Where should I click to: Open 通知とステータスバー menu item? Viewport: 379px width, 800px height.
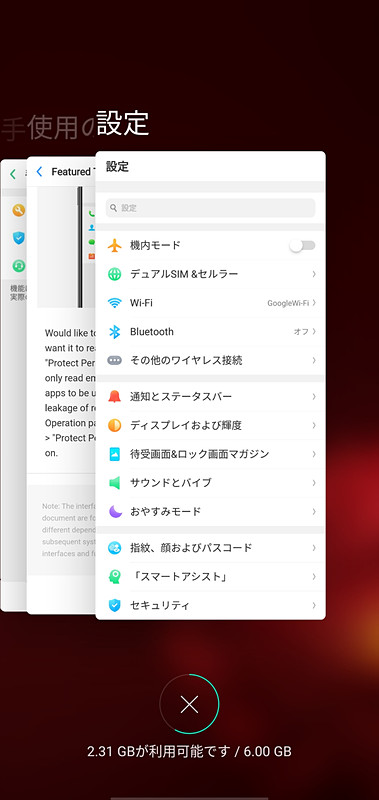pos(210,397)
